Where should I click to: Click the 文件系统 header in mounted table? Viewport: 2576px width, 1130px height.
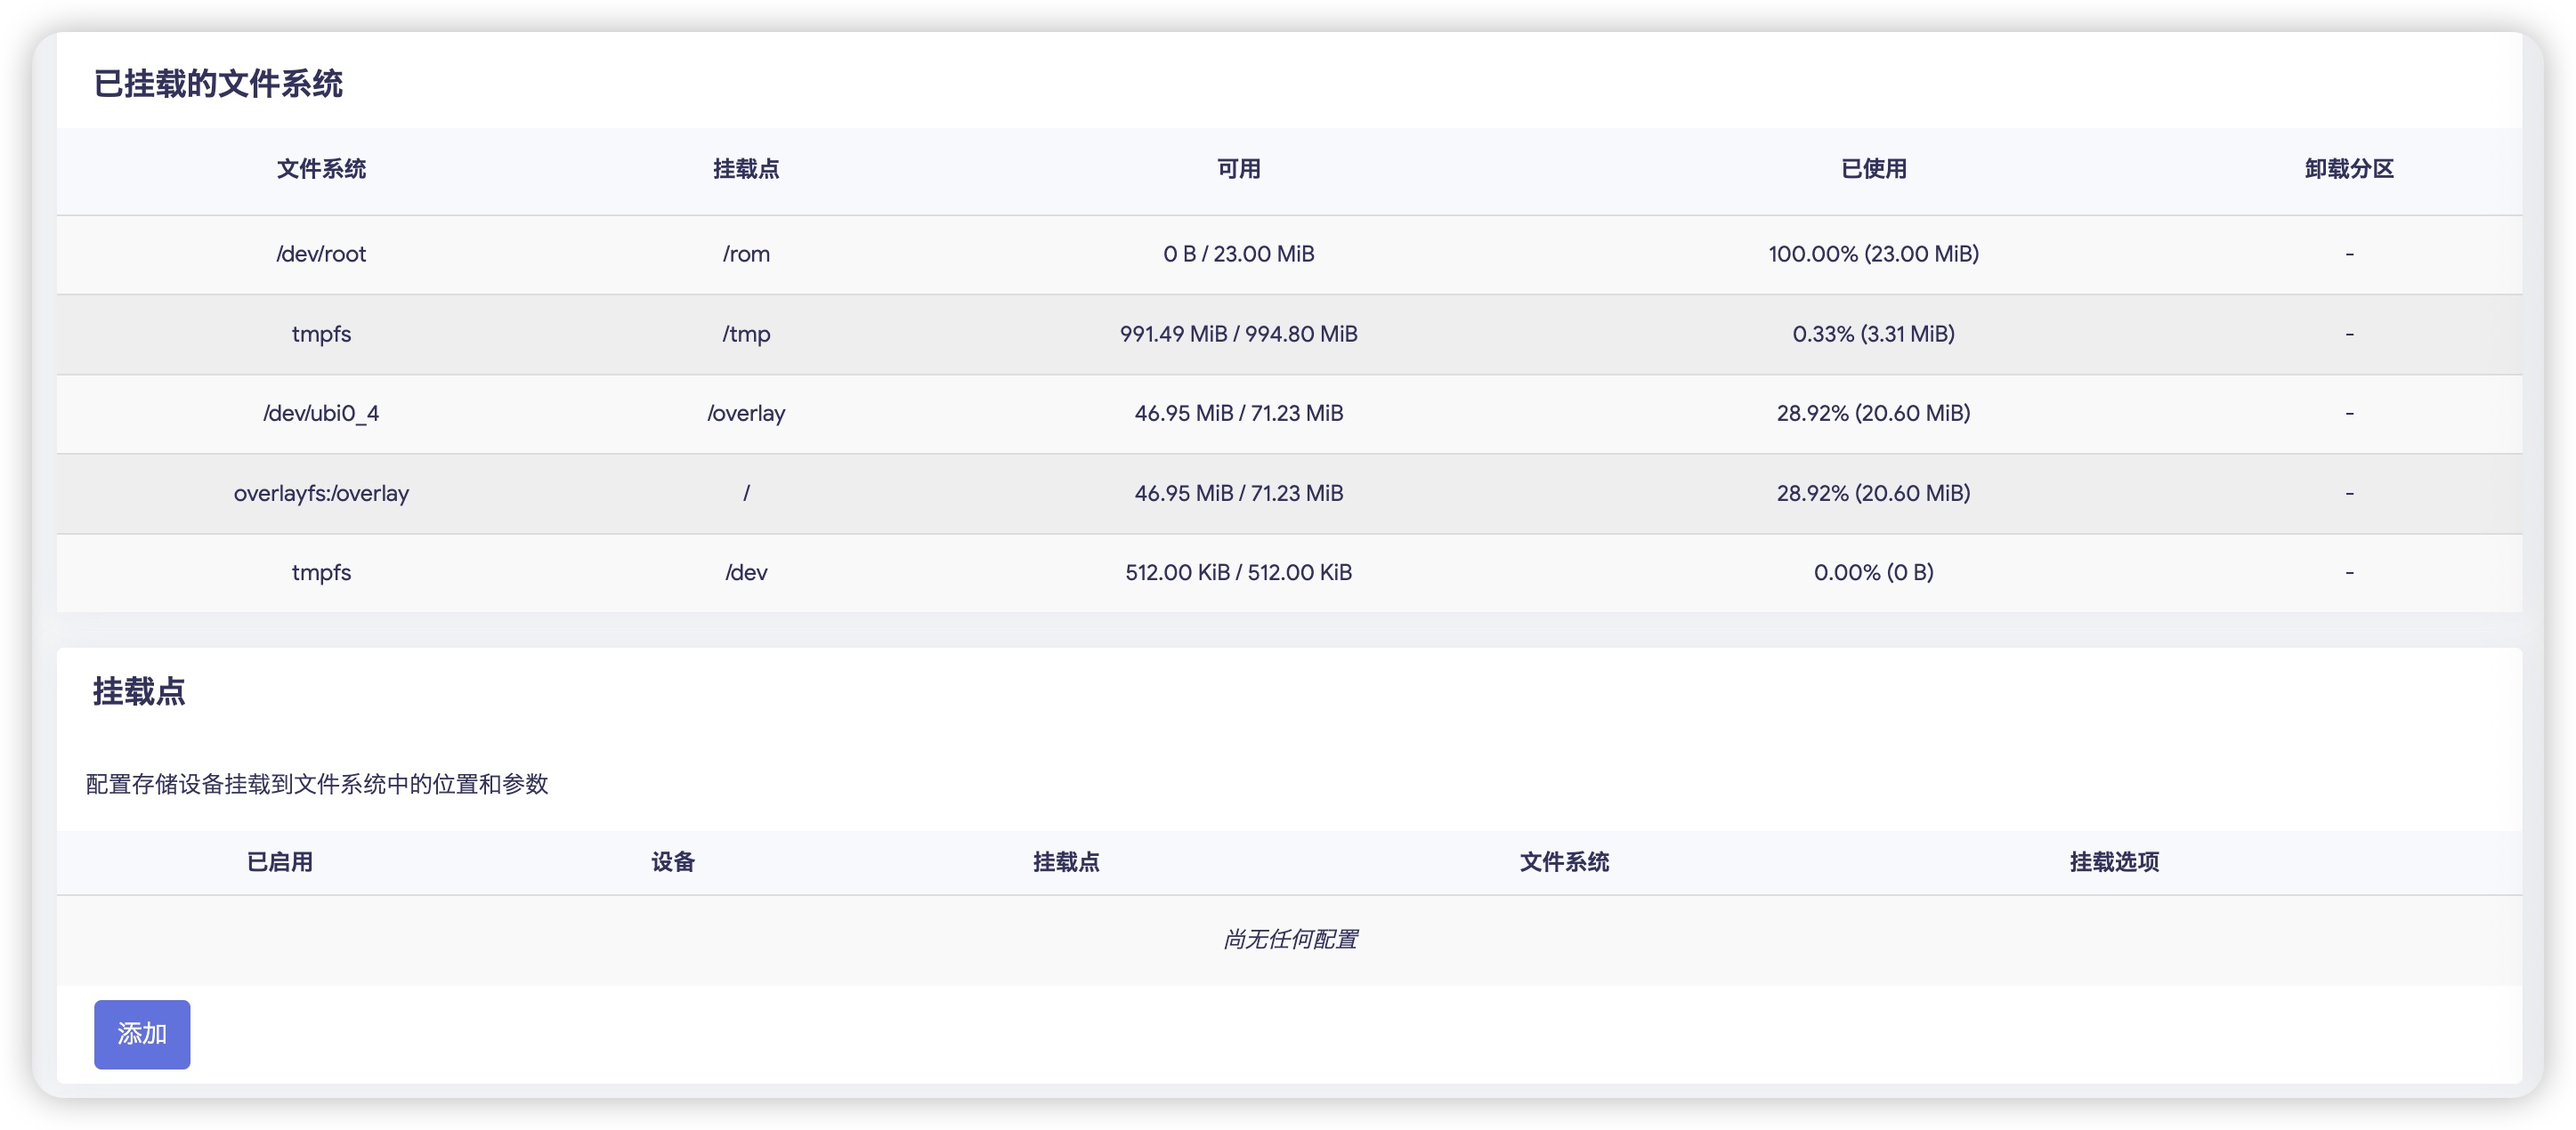[321, 169]
